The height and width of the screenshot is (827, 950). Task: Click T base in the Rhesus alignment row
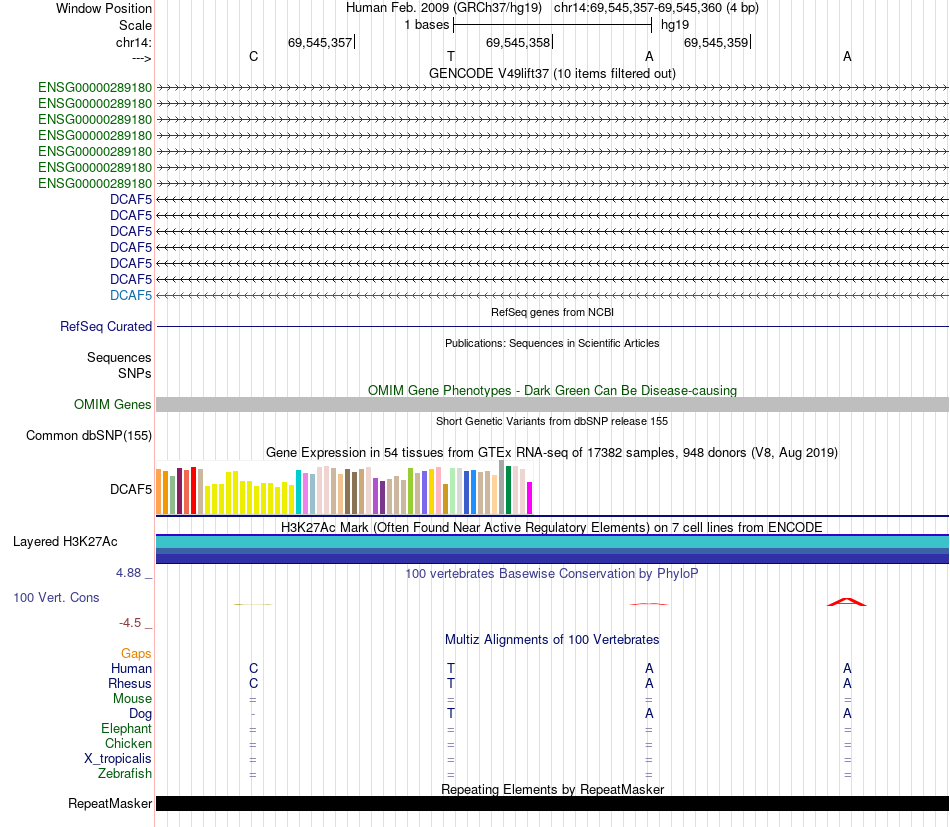(451, 683)
